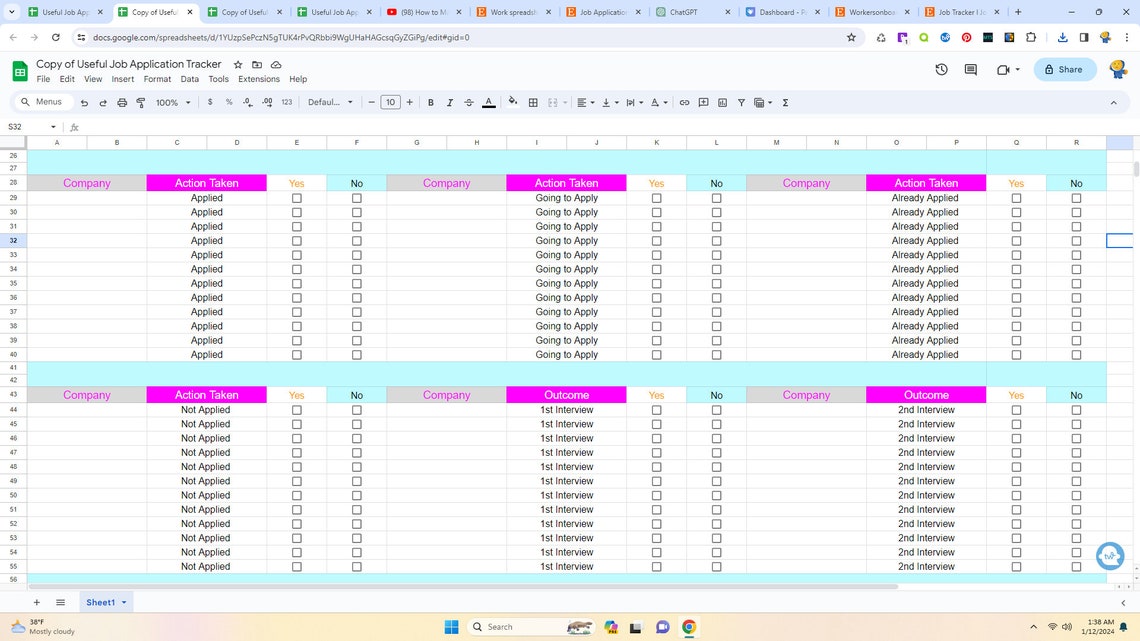The width and height of the screenshot is (1140, 641).
Task: Insert a link using toolbar icon
Action: tap(687, 102)
